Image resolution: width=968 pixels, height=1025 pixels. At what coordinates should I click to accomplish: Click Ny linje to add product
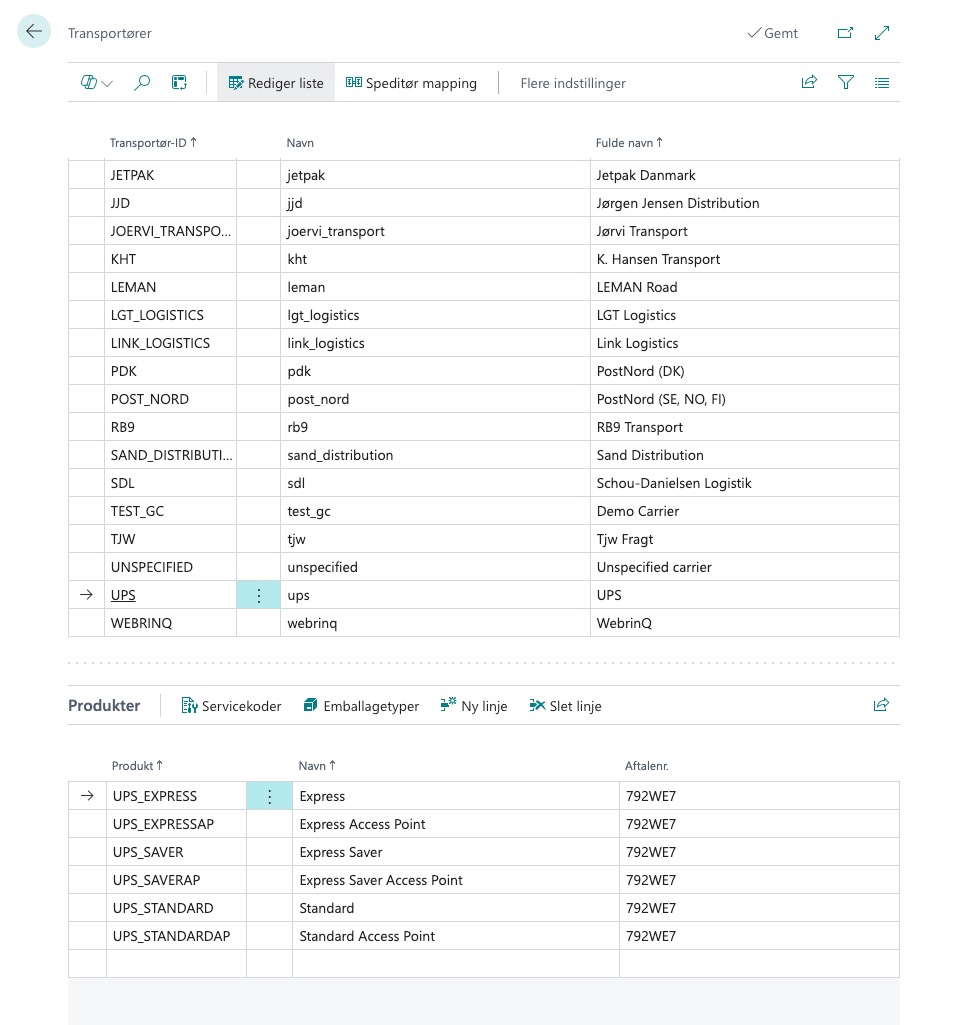click(474, 706)
